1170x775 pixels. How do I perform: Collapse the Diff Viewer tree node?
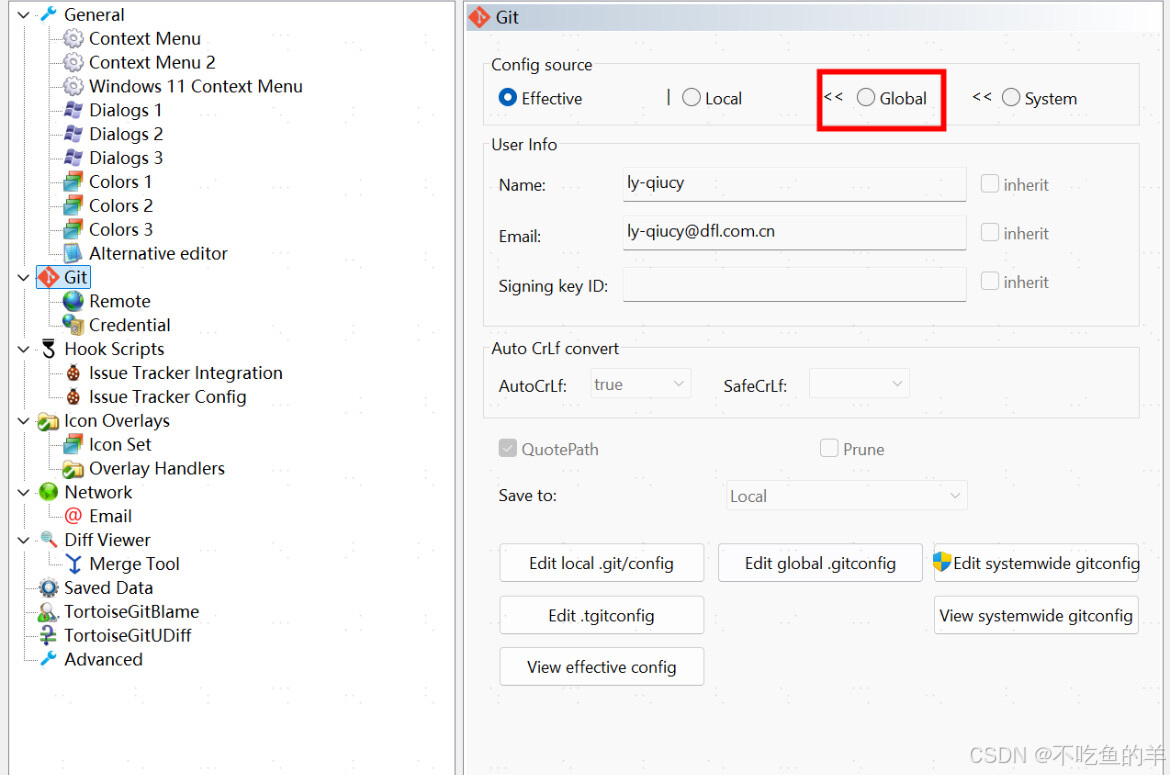click(x=23, y=539)
